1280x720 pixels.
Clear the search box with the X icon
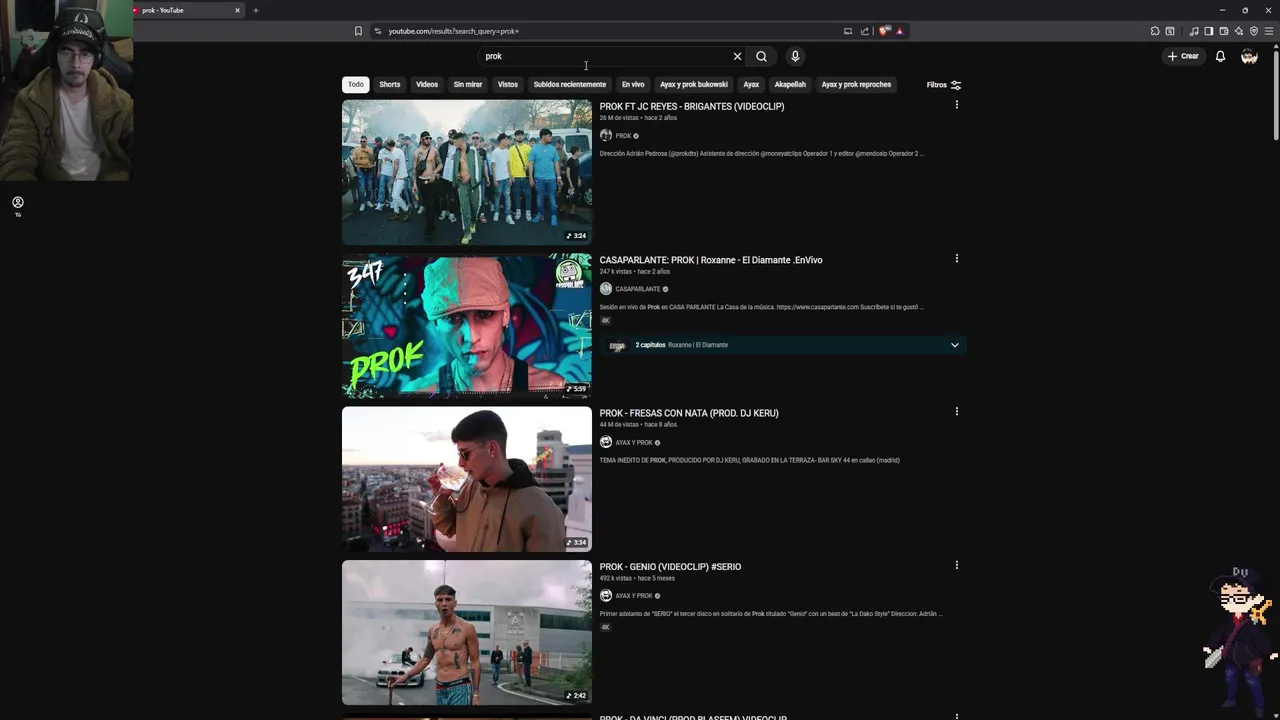click(x=737, y=56)
